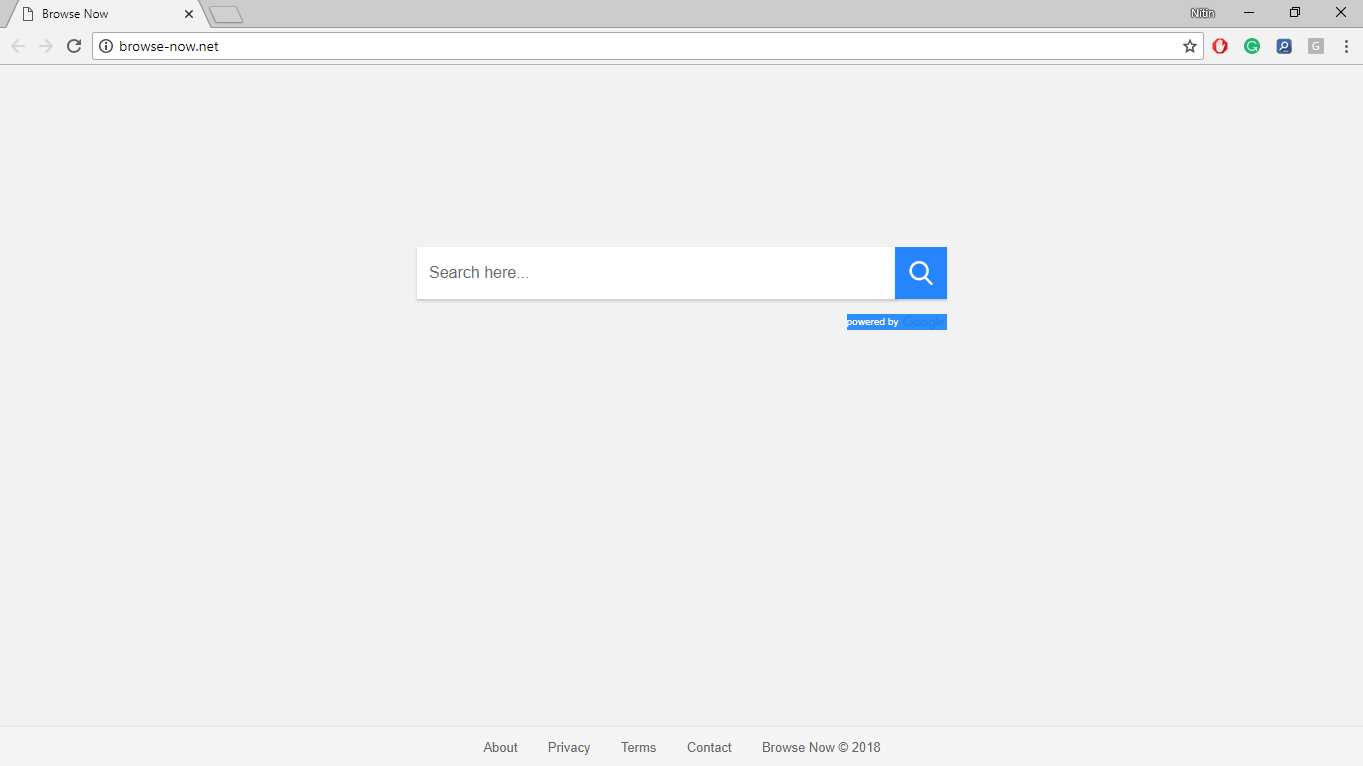Image resolution: width=1363 pixels, height=766 pixels.
Task: Open the Grammarly extension
Action: click(x=1252, y=46)
